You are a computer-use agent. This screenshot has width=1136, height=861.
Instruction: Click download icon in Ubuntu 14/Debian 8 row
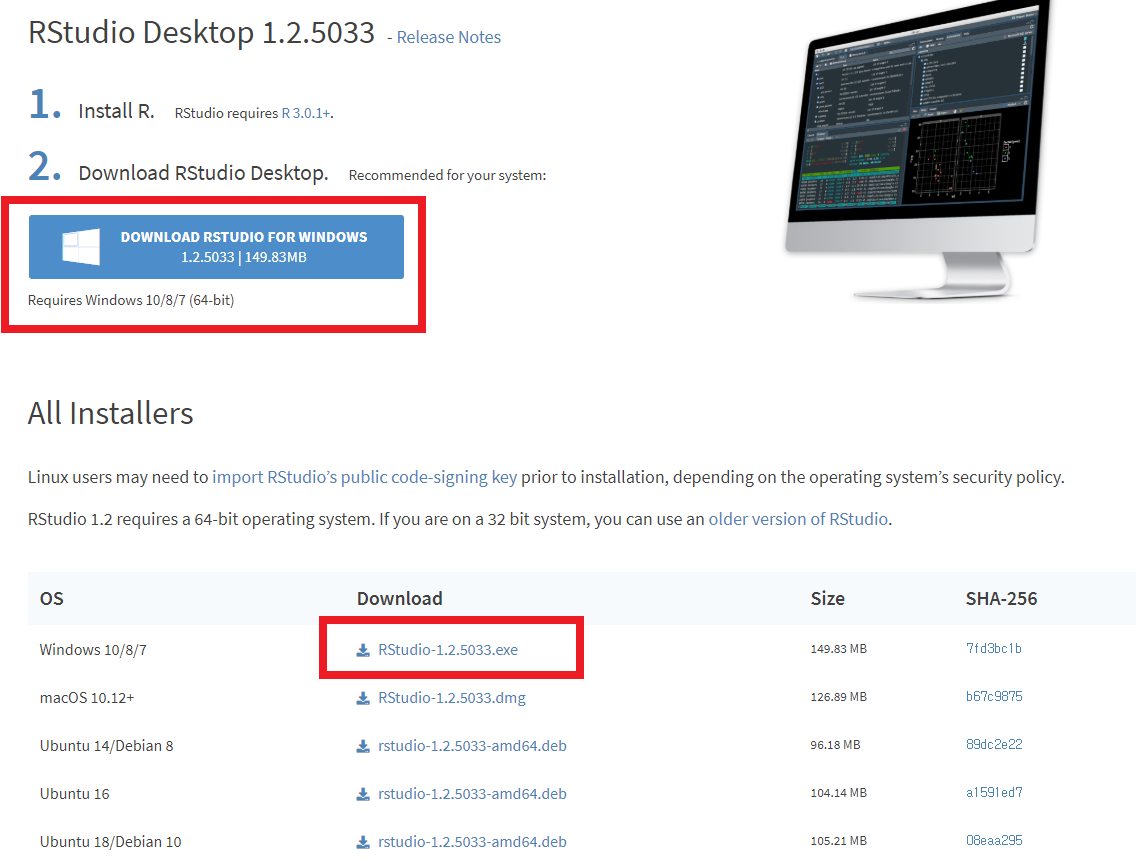[363, 746]
